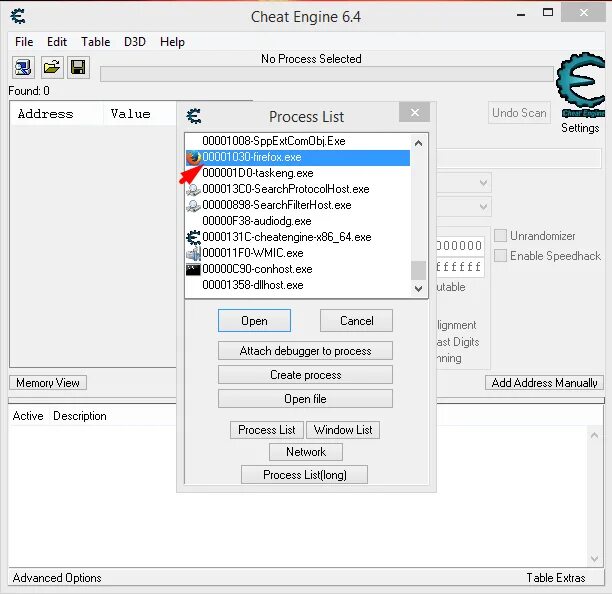Open the Help menu
The width and height of the screenshot is (612, 594).
coord(172,42)
